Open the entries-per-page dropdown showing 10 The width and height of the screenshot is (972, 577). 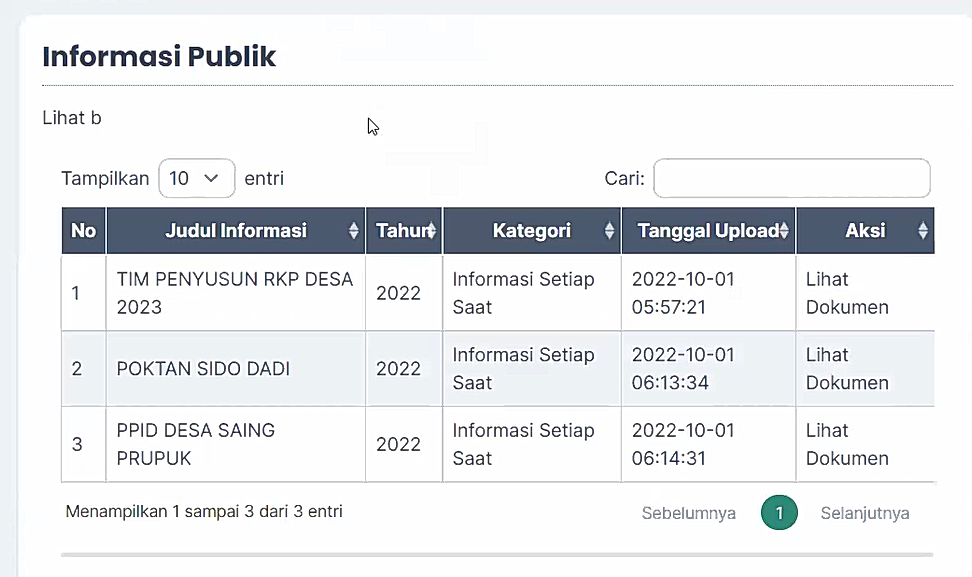[196, 178]
